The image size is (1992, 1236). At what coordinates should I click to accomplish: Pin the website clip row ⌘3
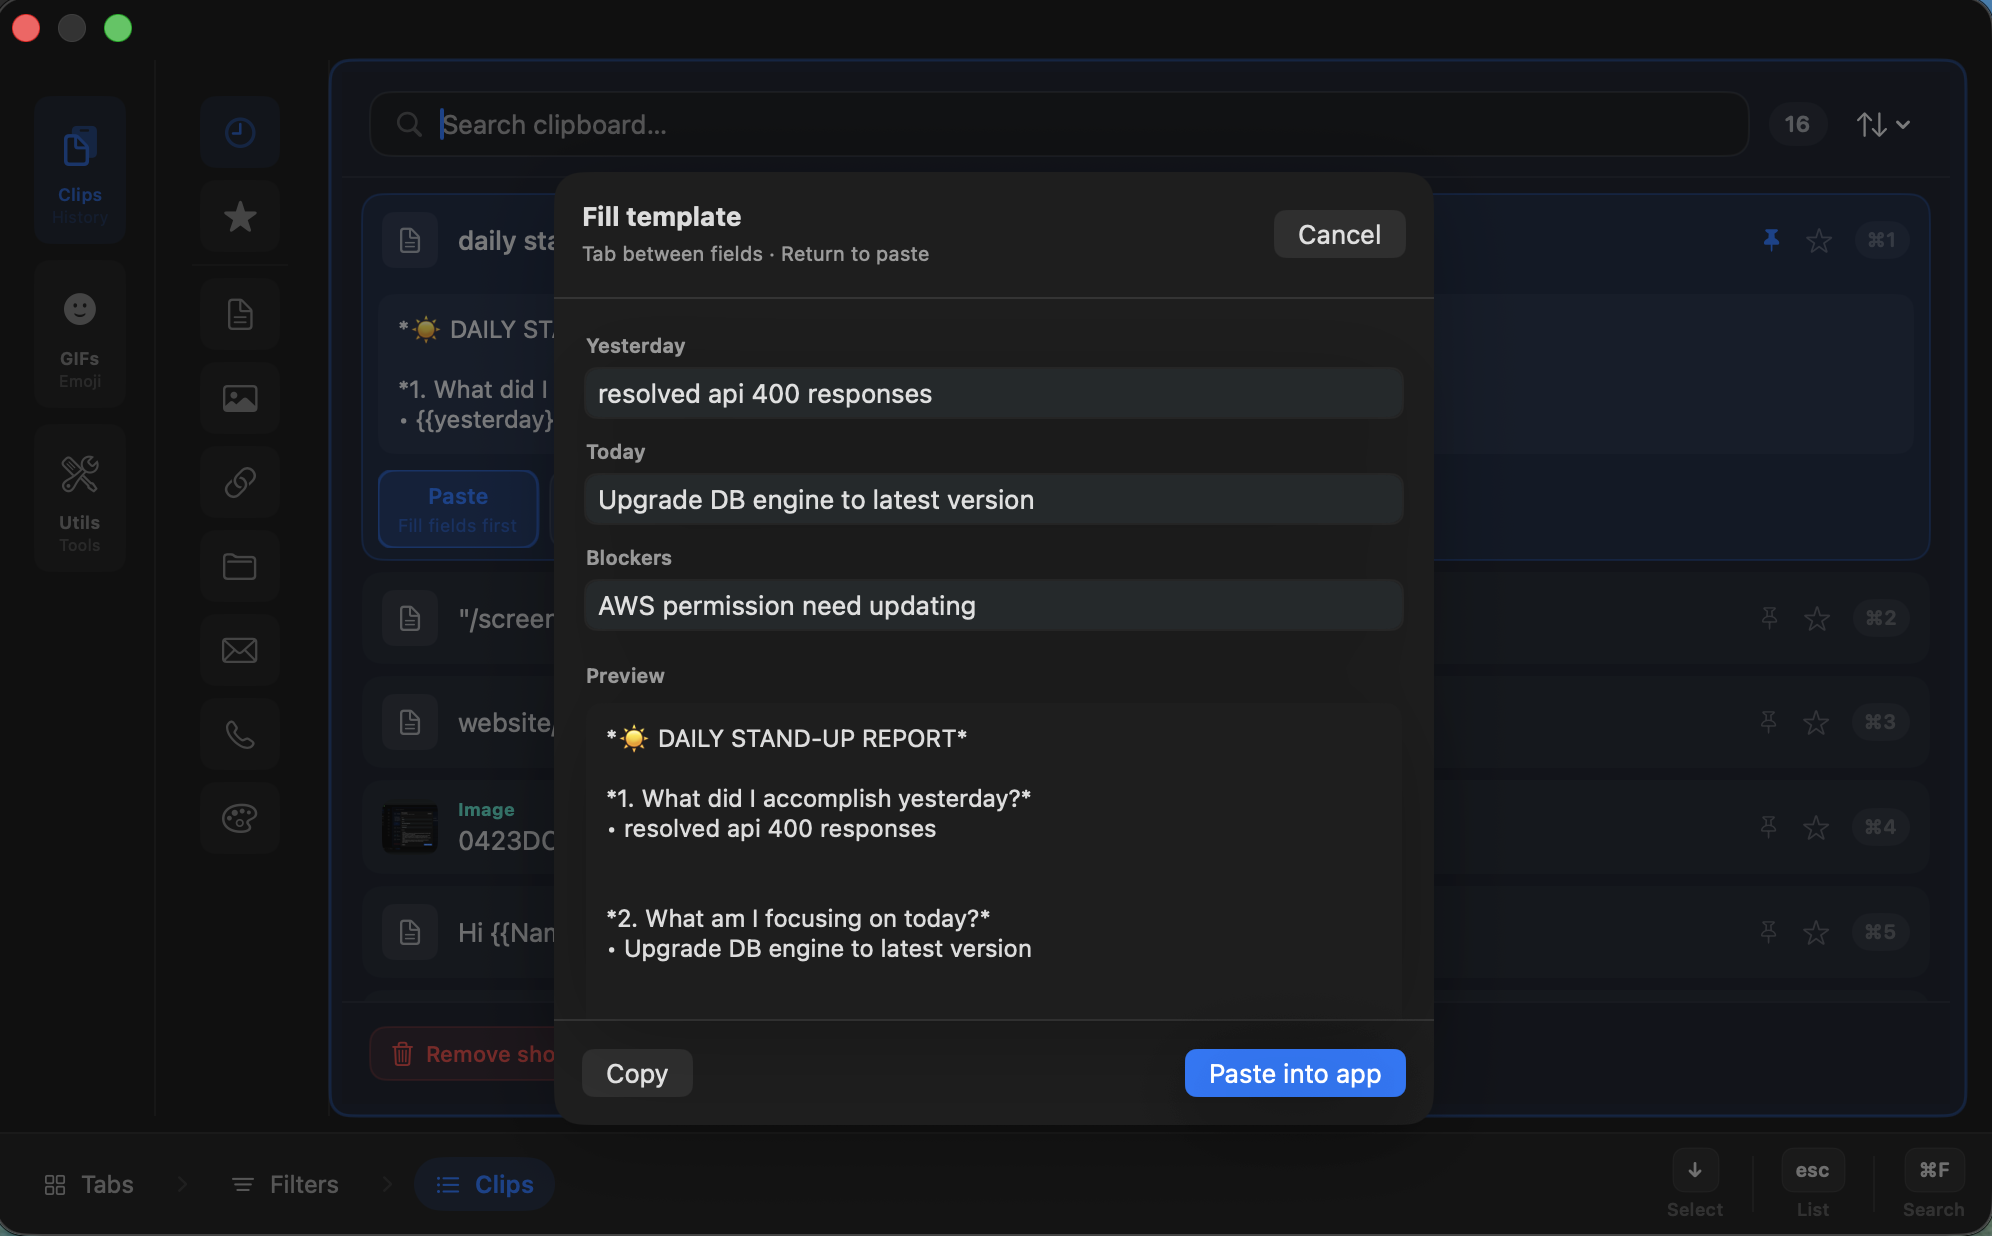(1768, 722)
